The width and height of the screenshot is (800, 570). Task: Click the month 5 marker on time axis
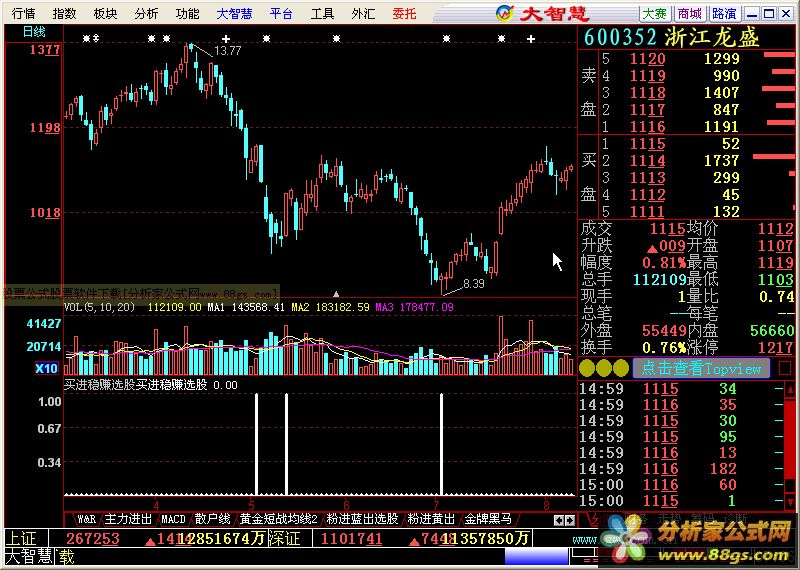252,505
